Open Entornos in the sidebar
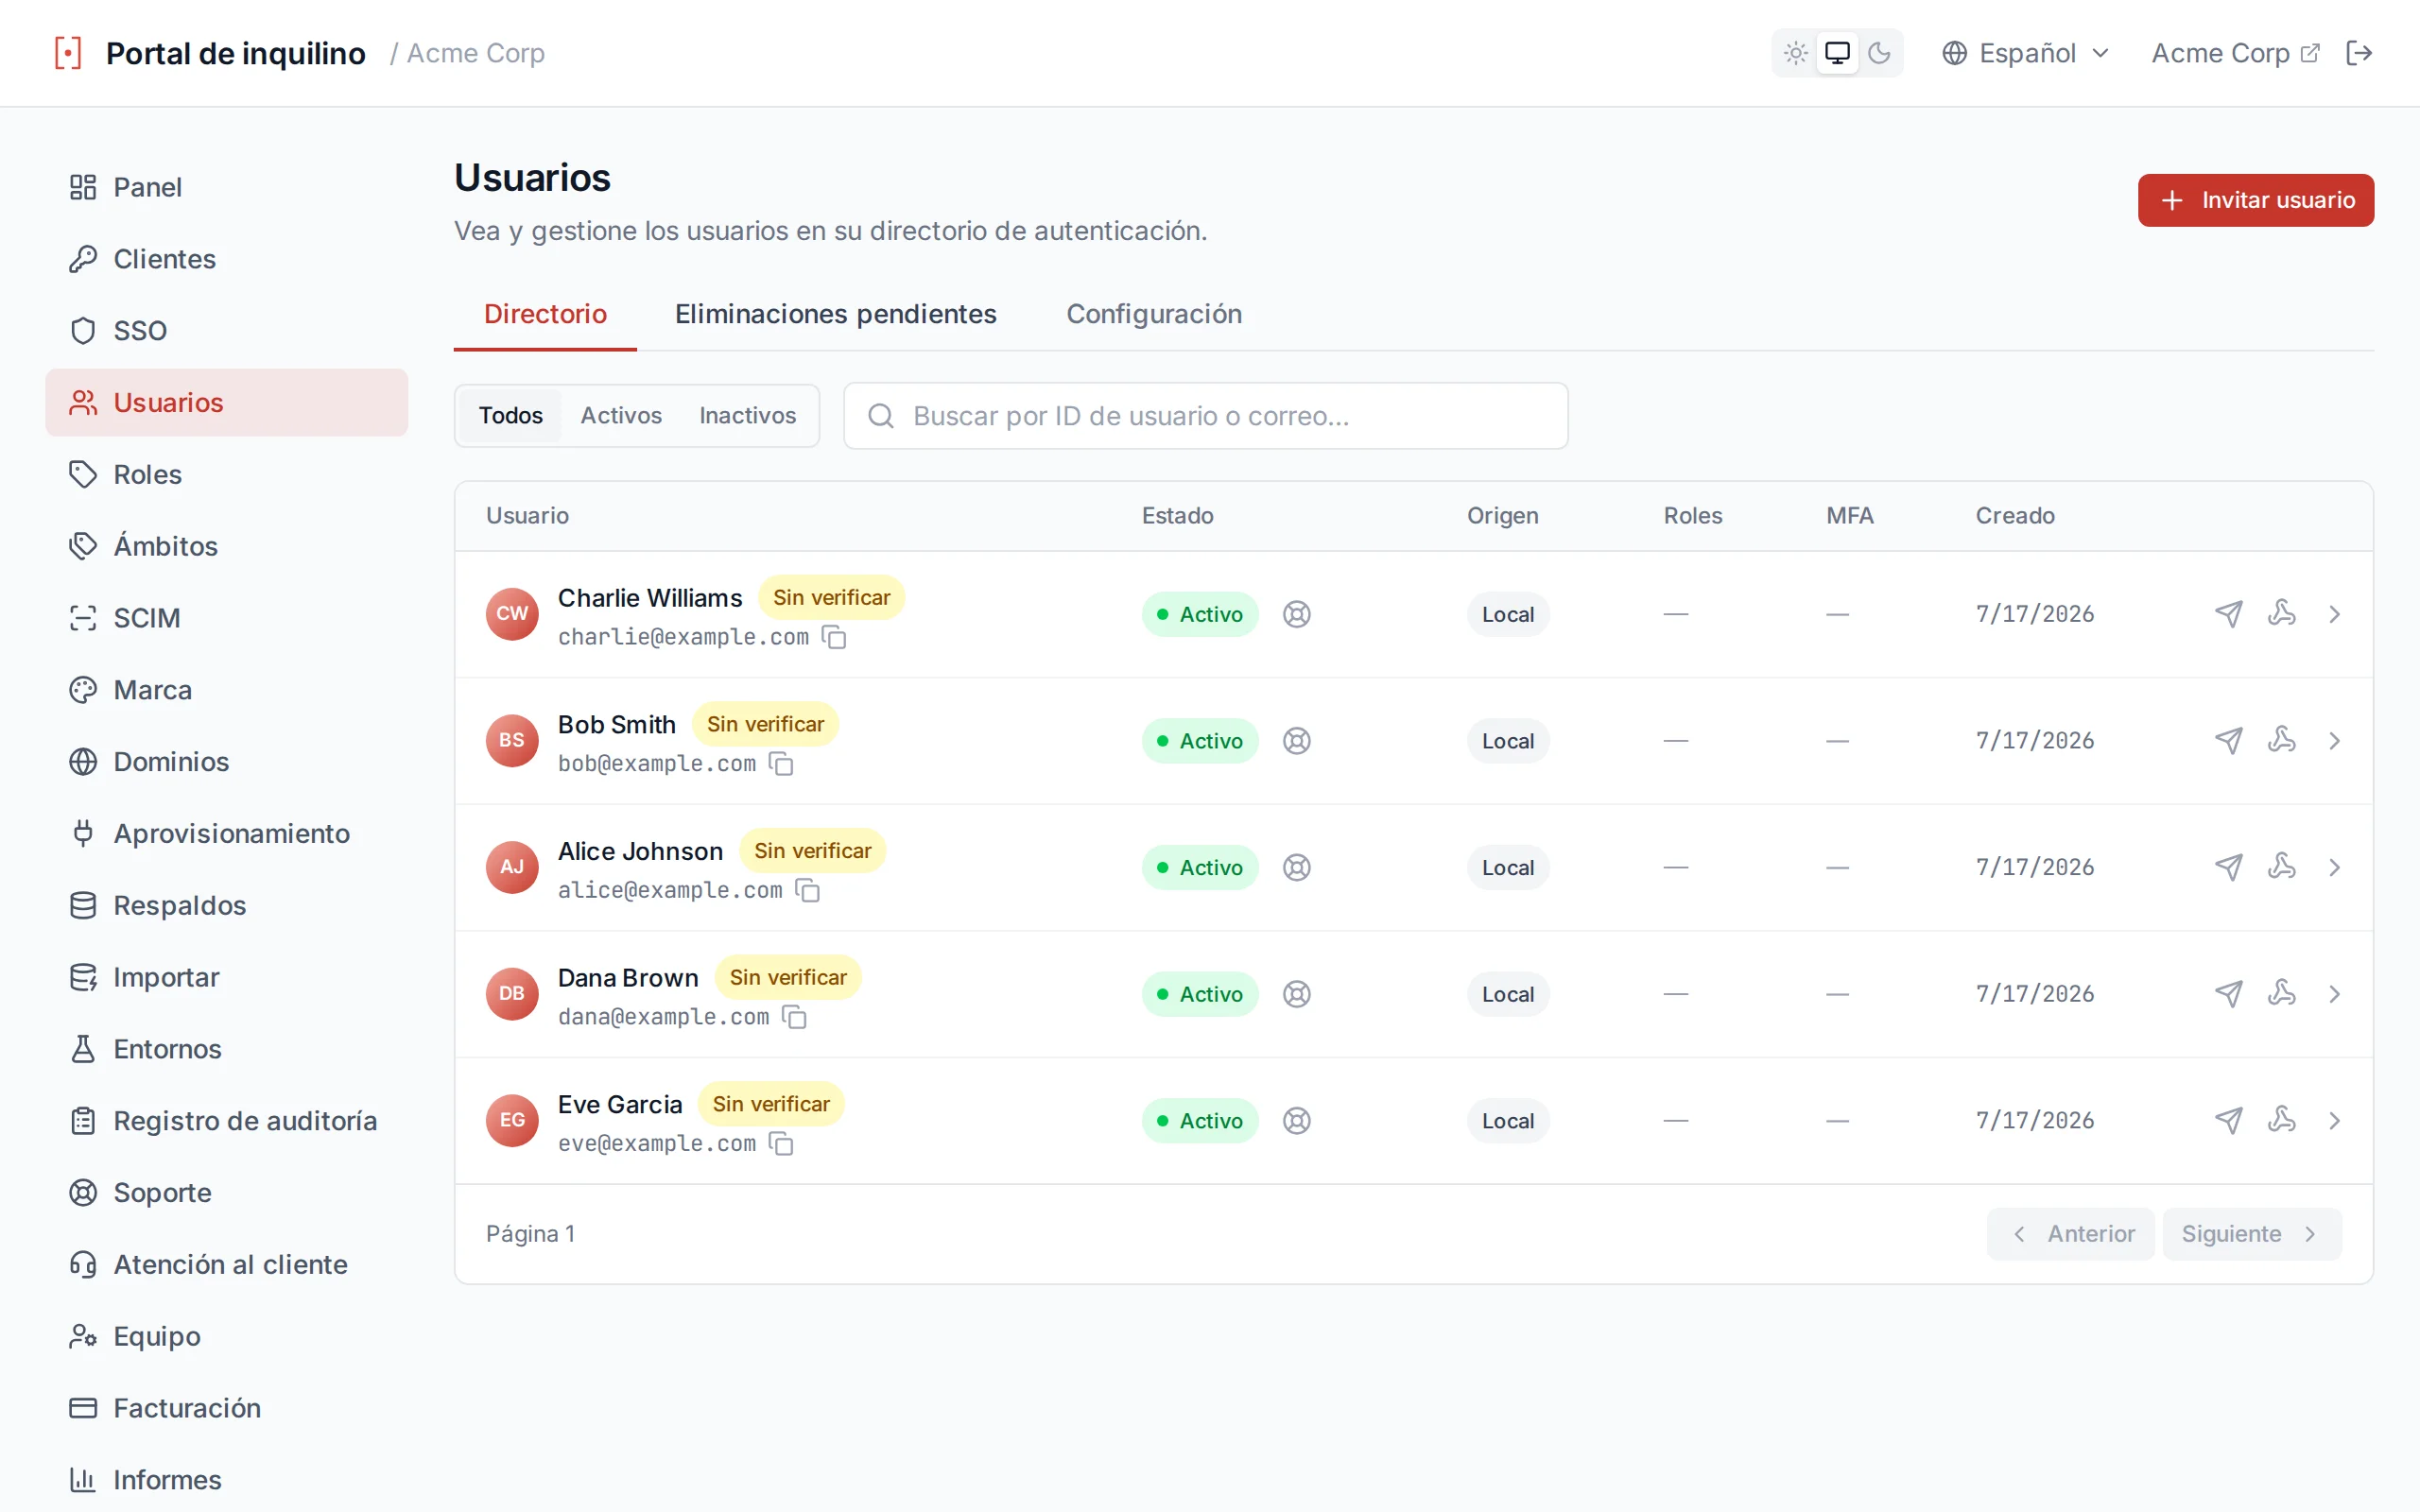Viewport: 2420px width, 1512px height. 226,1049
